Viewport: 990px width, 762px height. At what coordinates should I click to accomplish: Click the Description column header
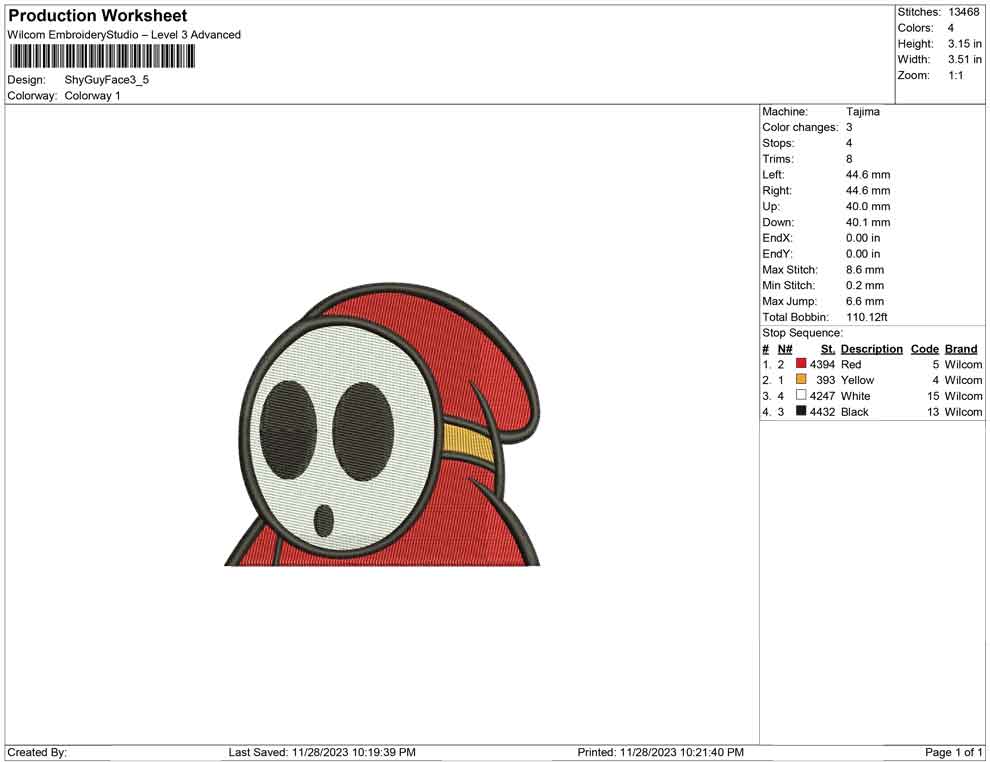point(871,349)
